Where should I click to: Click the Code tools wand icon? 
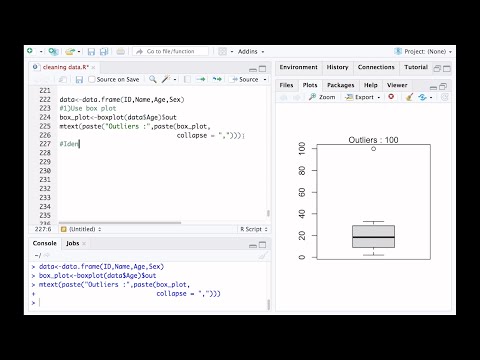point(166,79)
